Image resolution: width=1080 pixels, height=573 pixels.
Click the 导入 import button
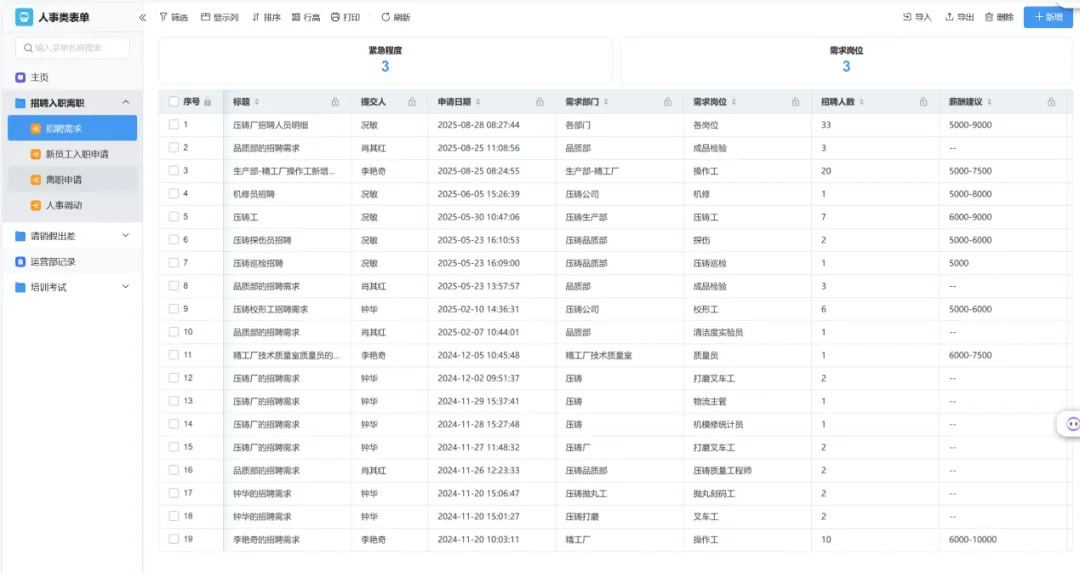(x=917, y=17)
